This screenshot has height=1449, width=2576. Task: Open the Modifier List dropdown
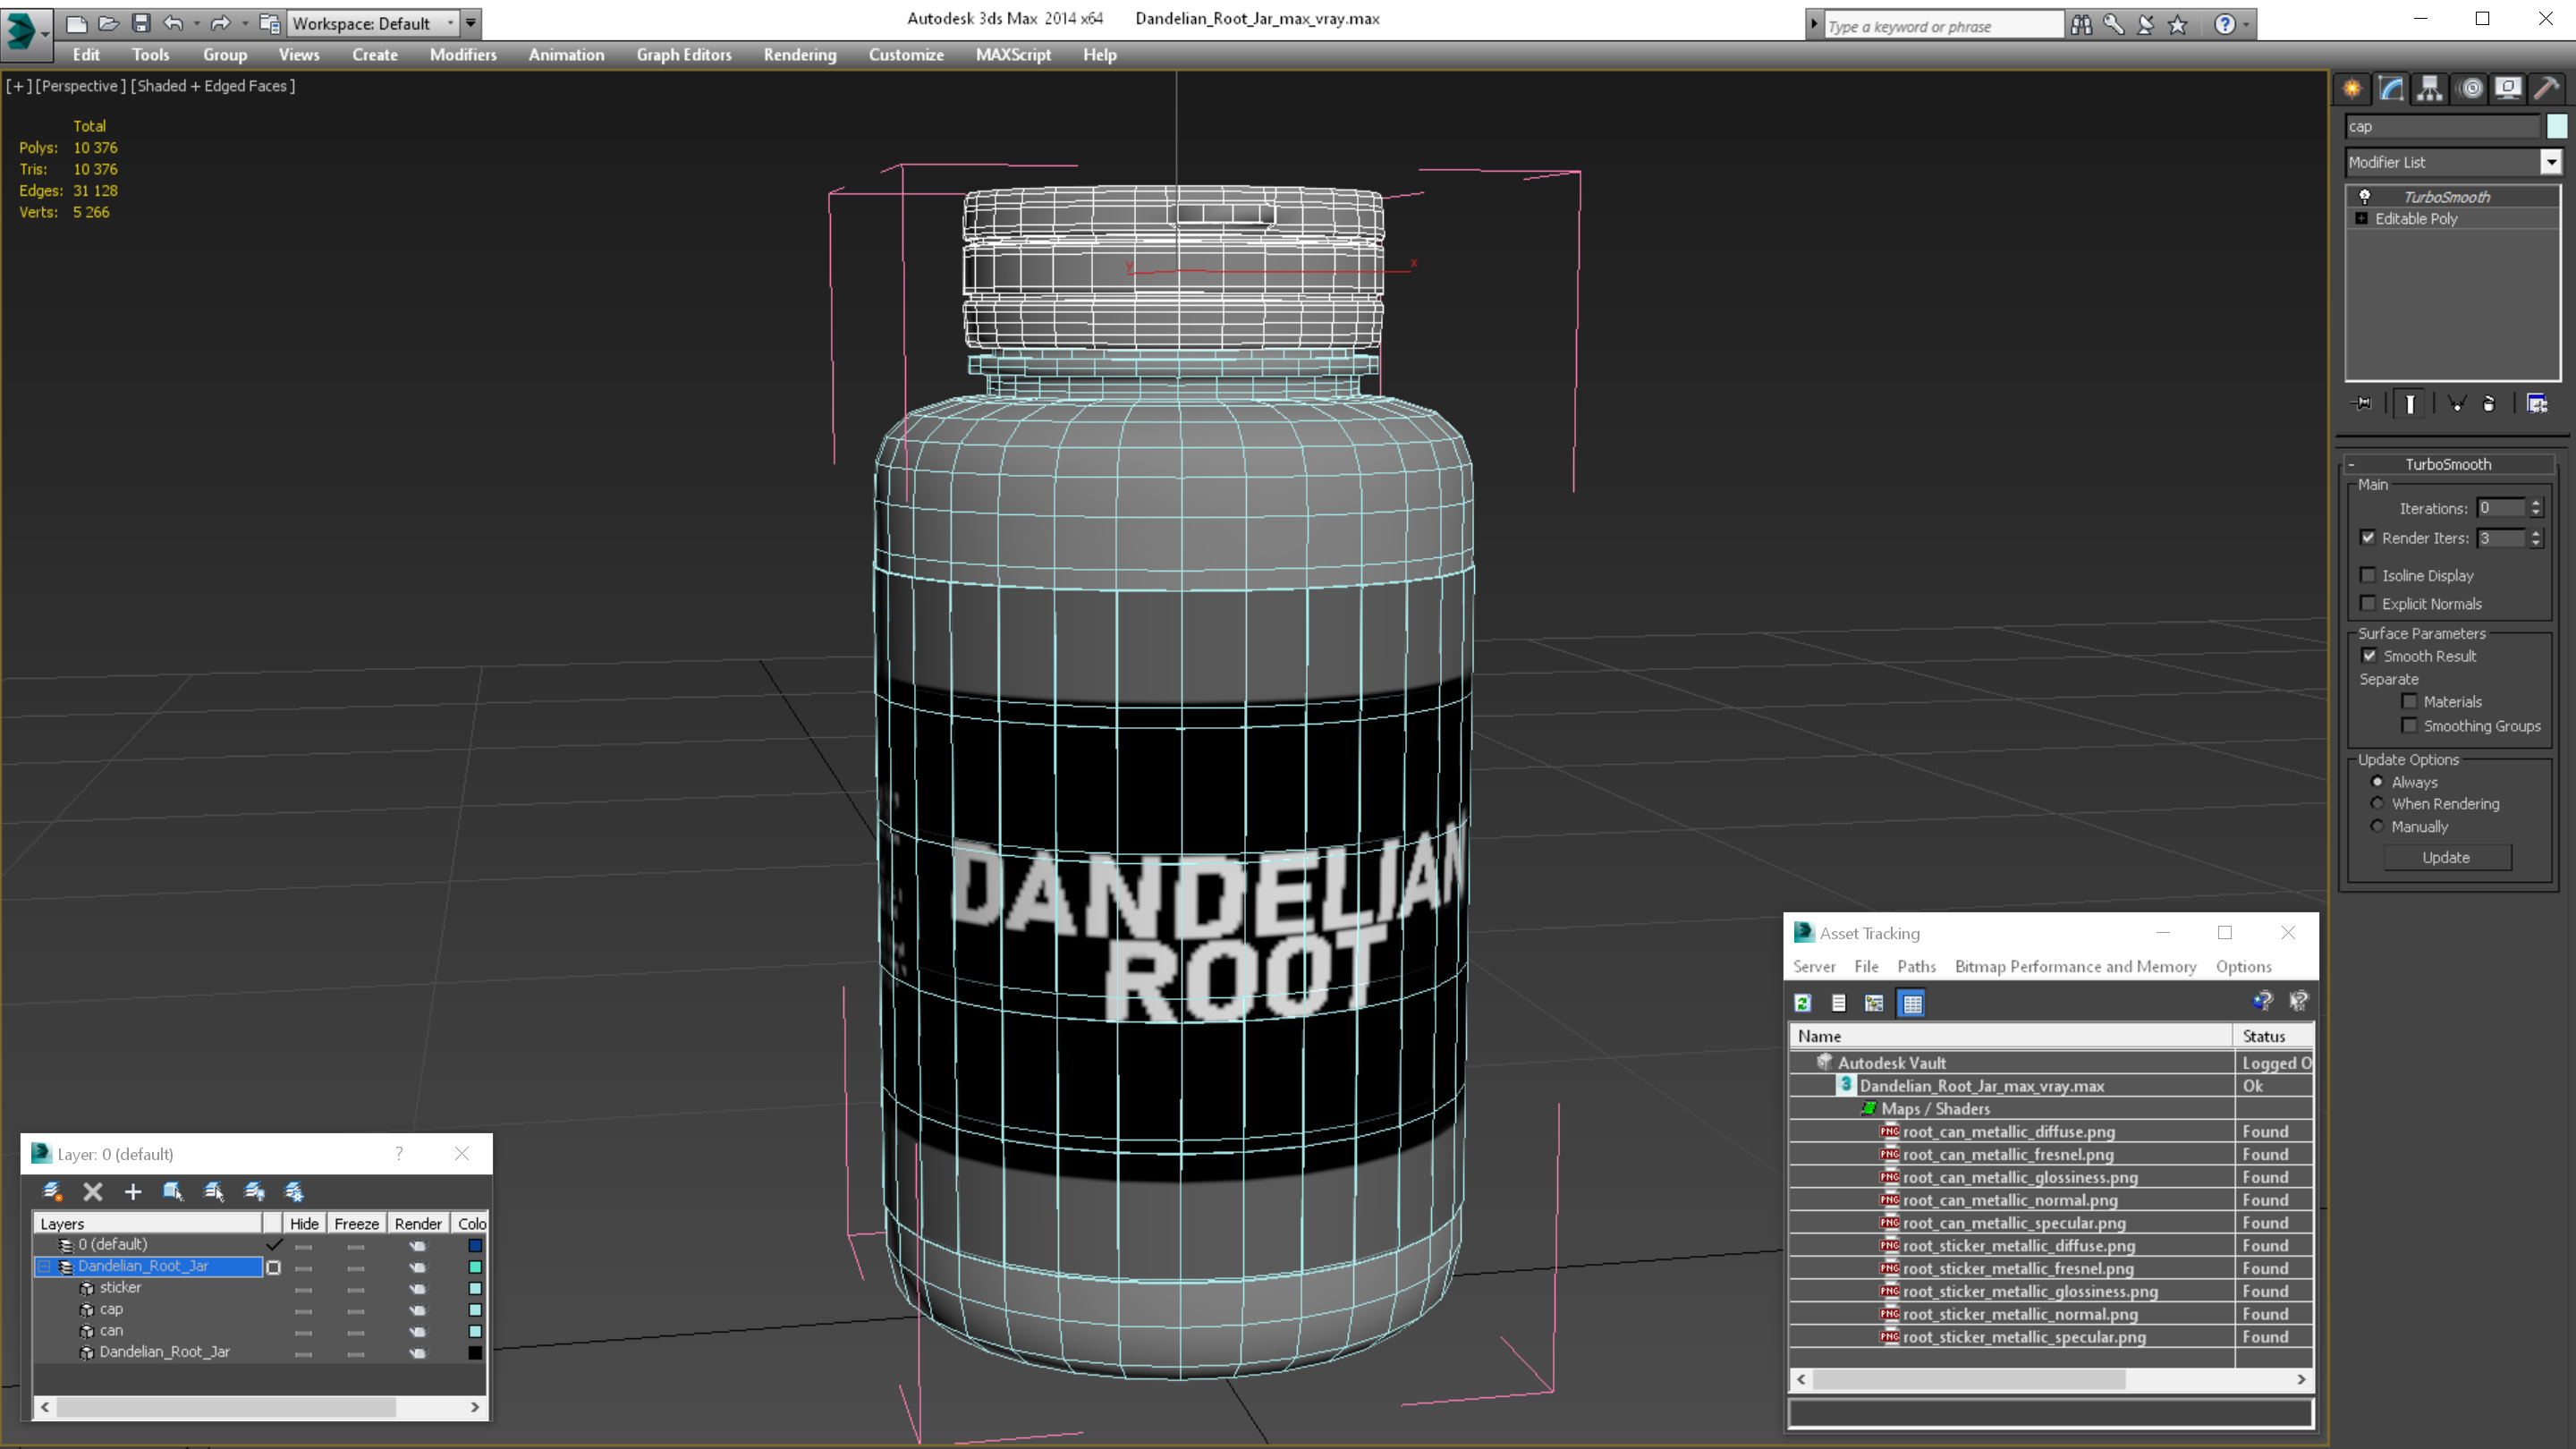(2551, 162)
